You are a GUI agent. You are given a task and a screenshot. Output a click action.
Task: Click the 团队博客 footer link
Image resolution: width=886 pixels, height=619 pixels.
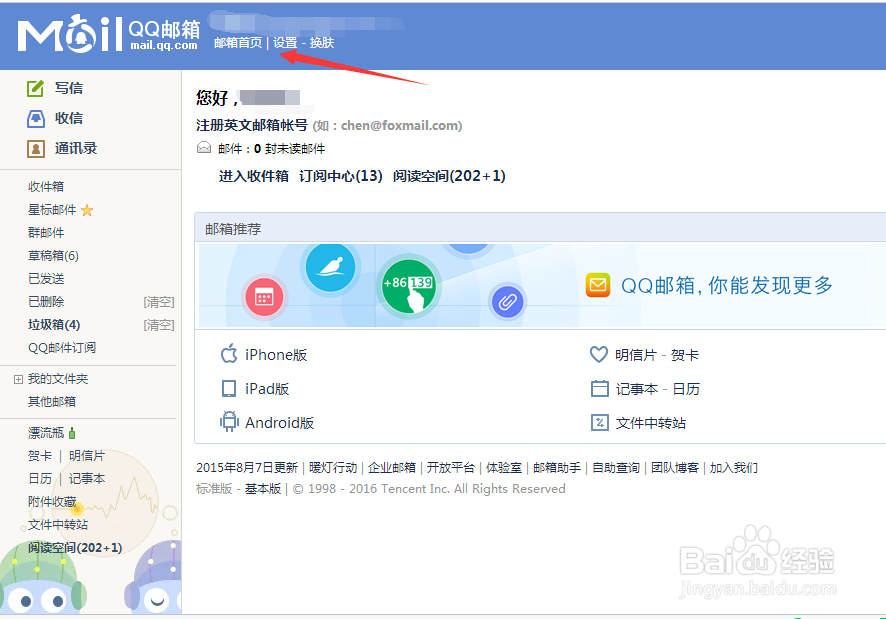(675, 468)
